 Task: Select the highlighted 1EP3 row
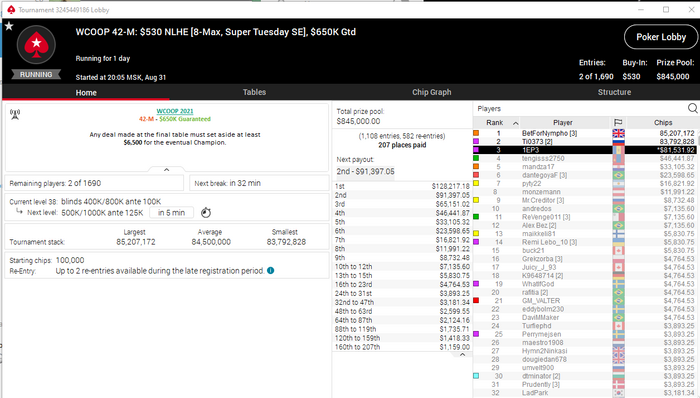pos(584,150)
